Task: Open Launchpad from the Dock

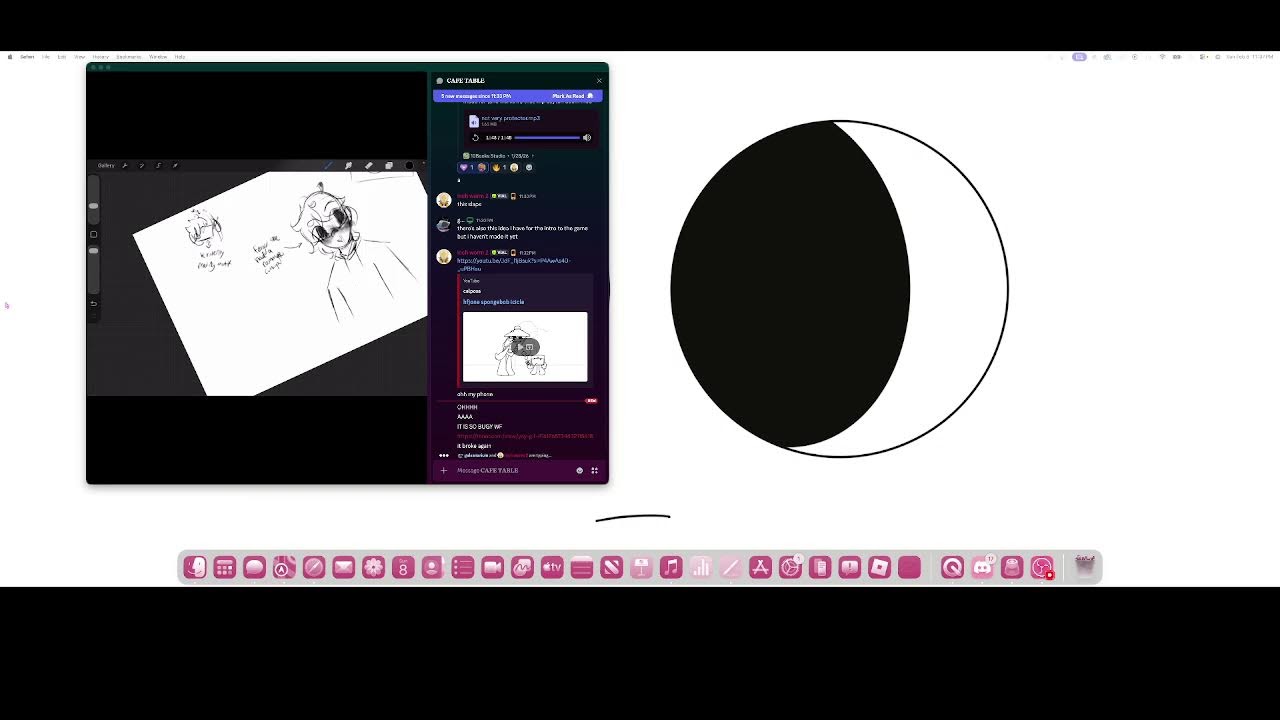Action: pos(224,568)
